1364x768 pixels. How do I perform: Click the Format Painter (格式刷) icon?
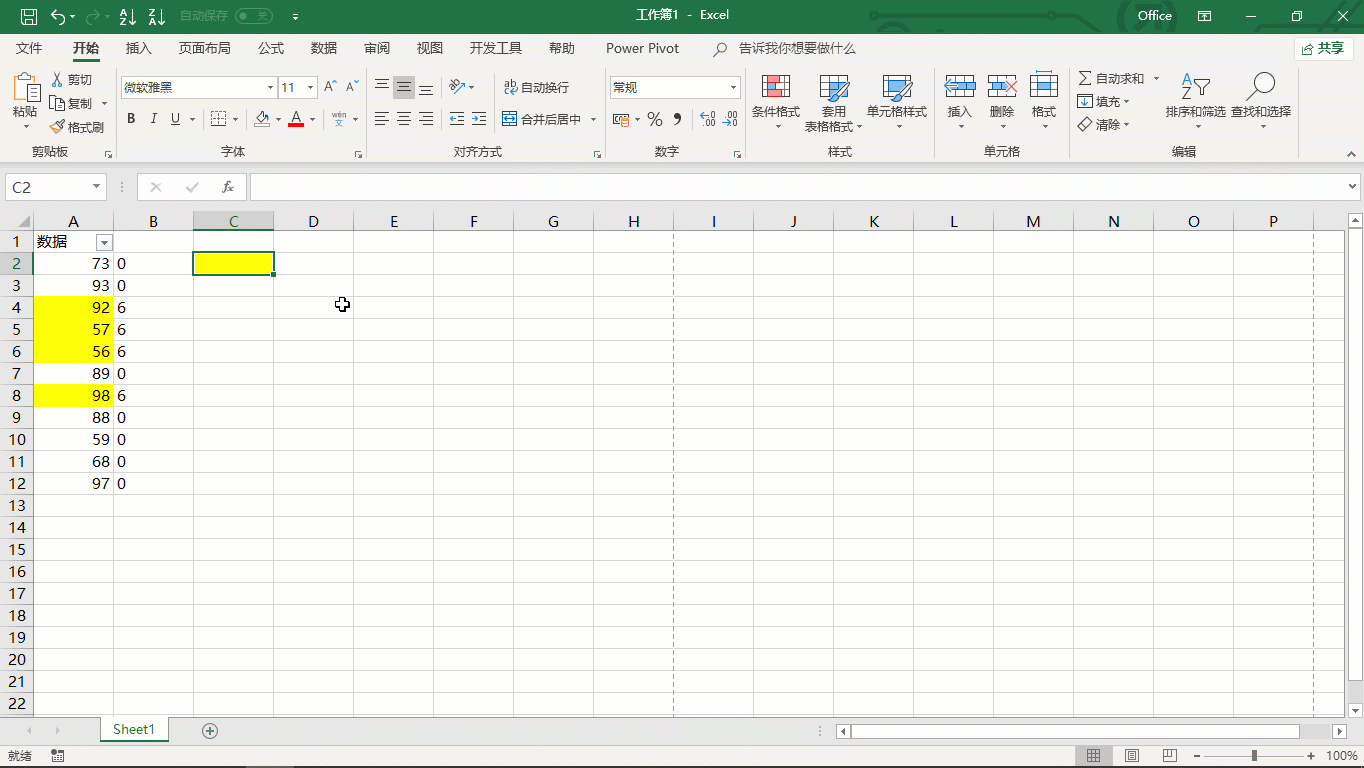coord(57,127)
